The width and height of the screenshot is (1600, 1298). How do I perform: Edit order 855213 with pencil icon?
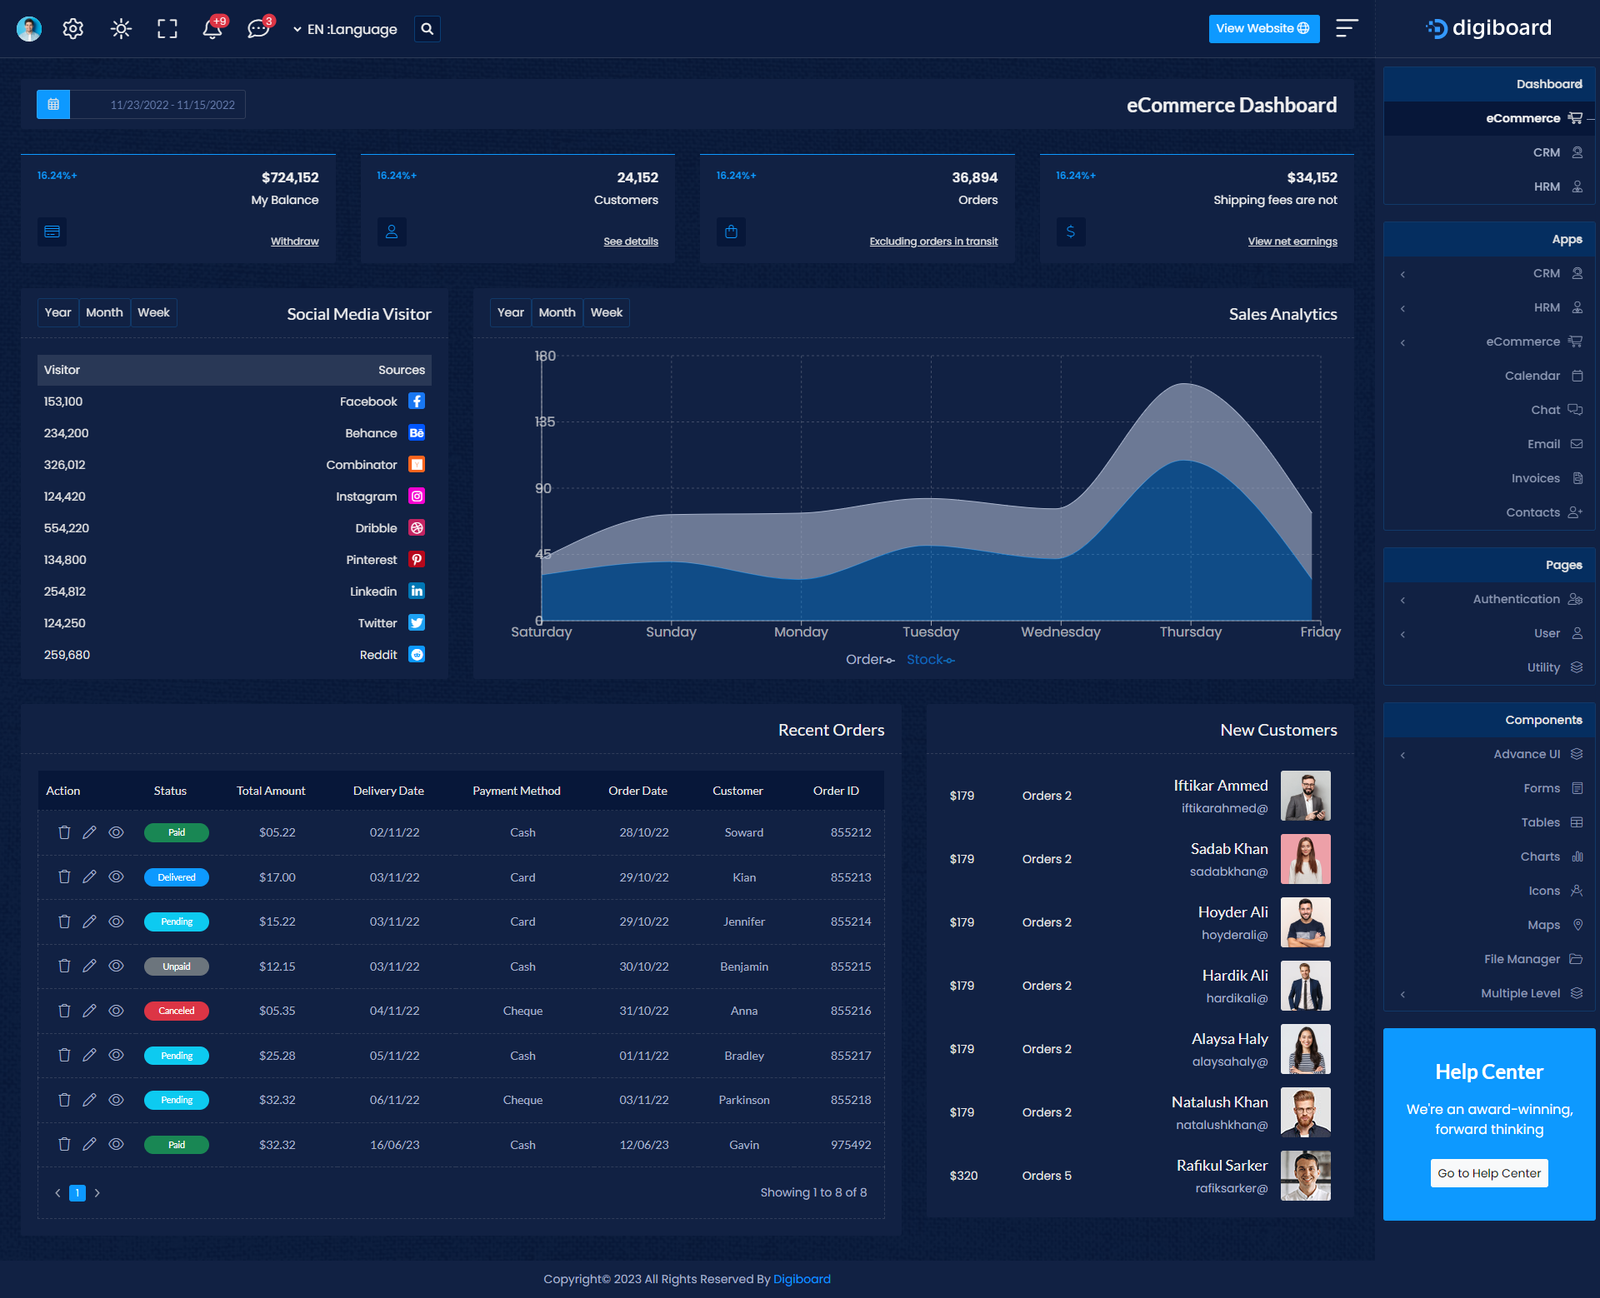click(89, 877)
